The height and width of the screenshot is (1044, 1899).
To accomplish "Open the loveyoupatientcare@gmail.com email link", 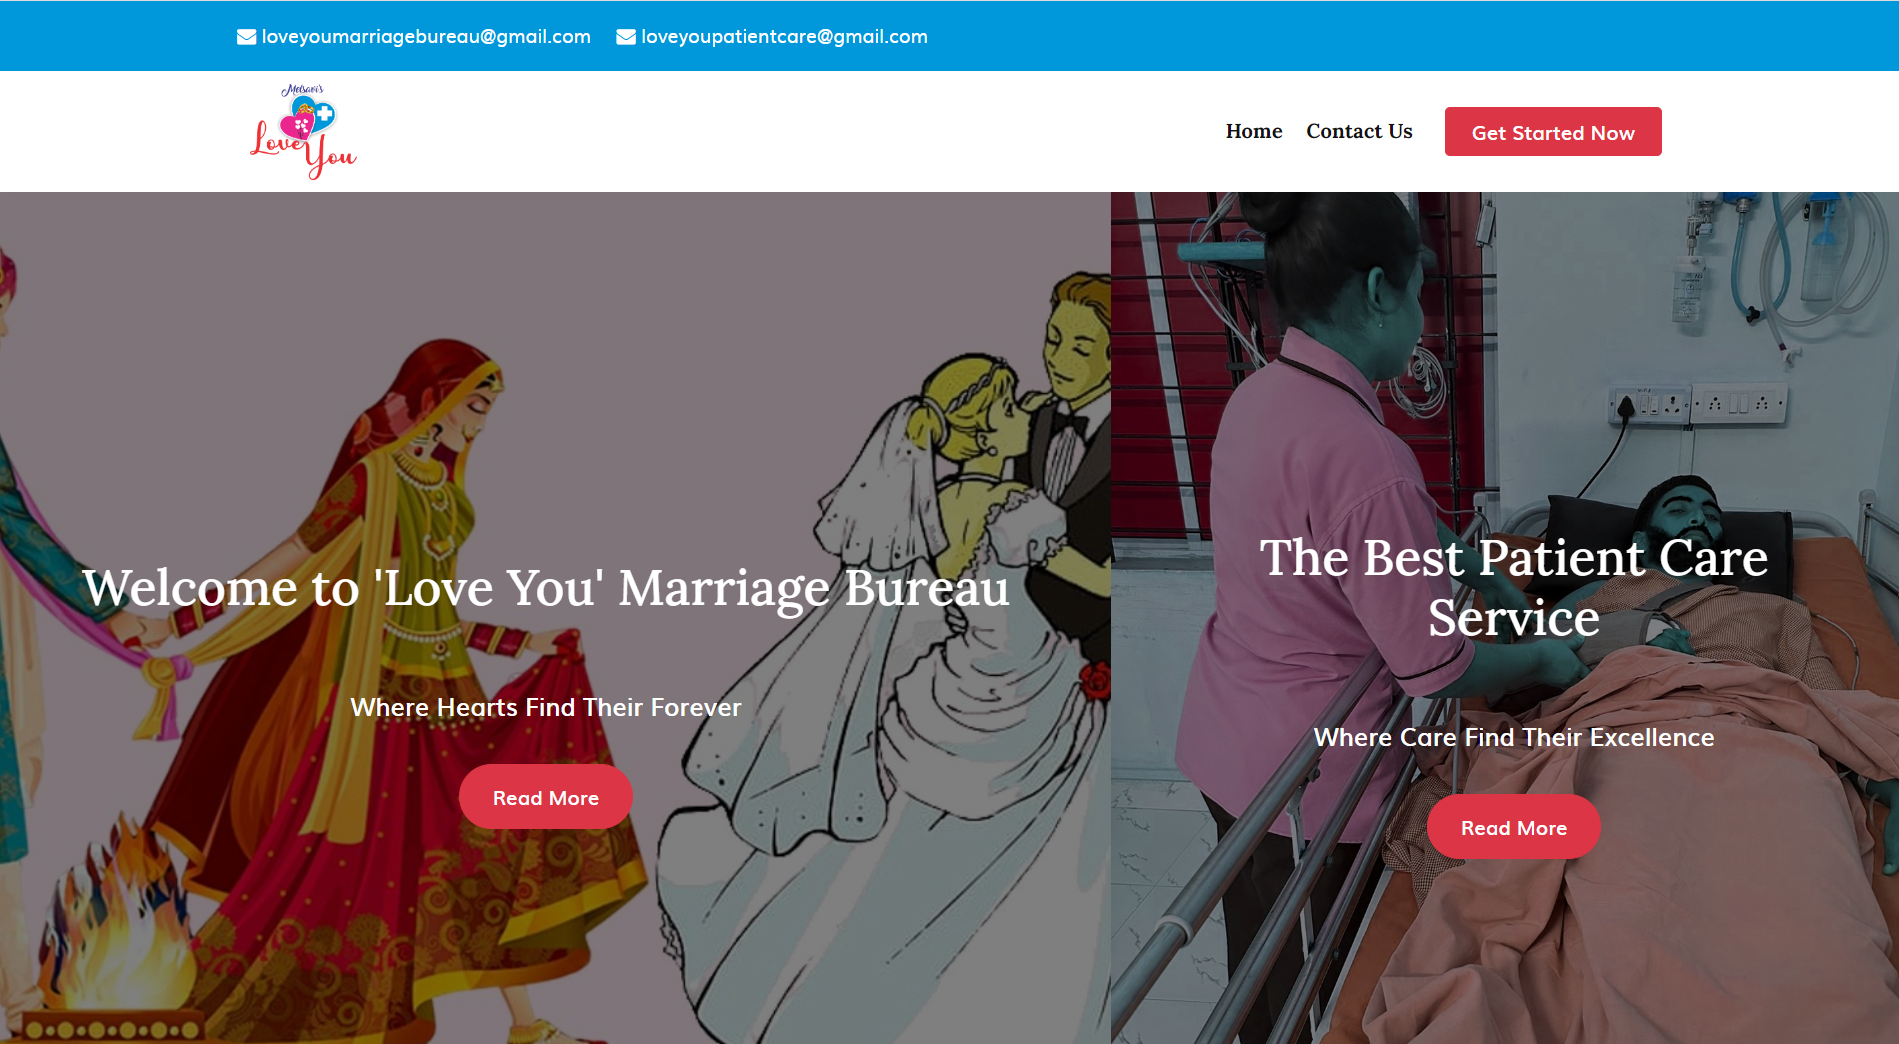I will pyautogui.click(x=784, y=37).
